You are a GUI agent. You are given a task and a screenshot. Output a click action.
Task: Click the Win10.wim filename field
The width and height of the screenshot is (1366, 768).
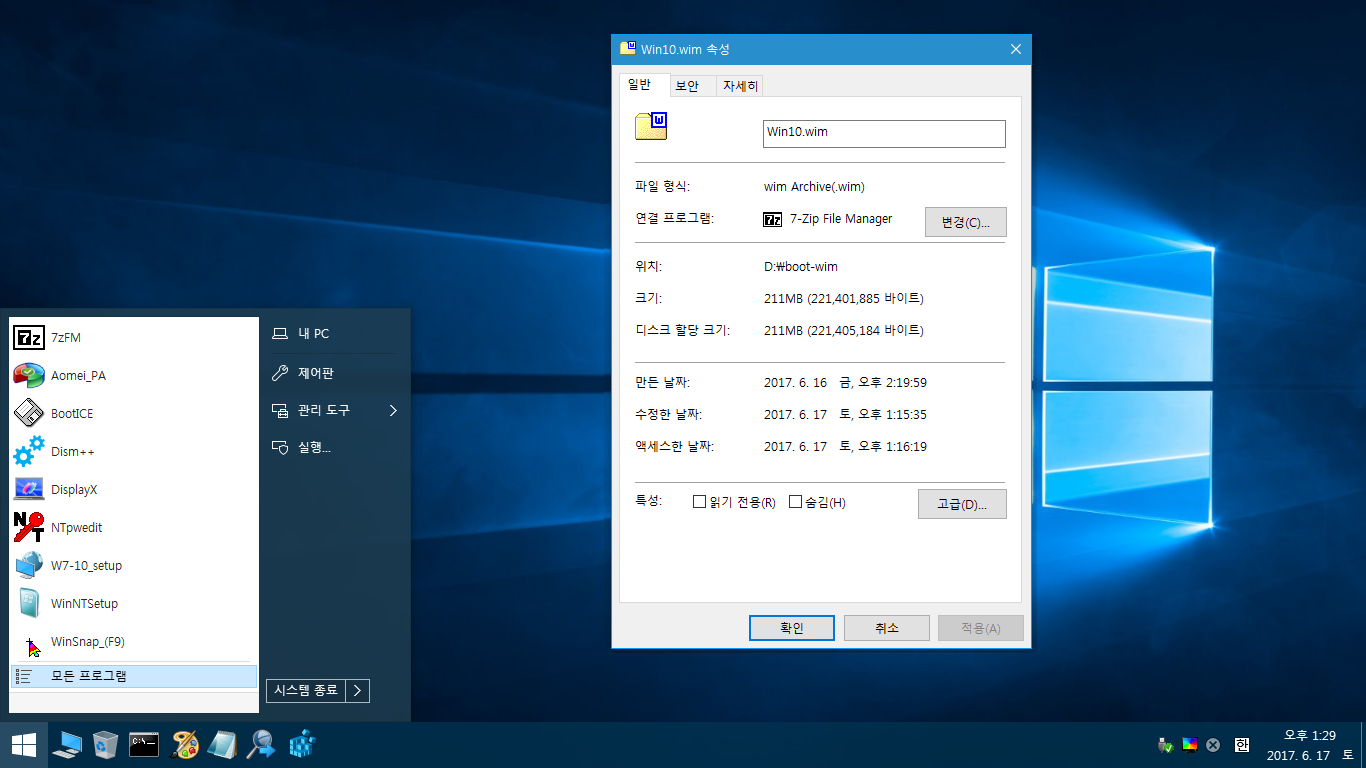point(884,134)
